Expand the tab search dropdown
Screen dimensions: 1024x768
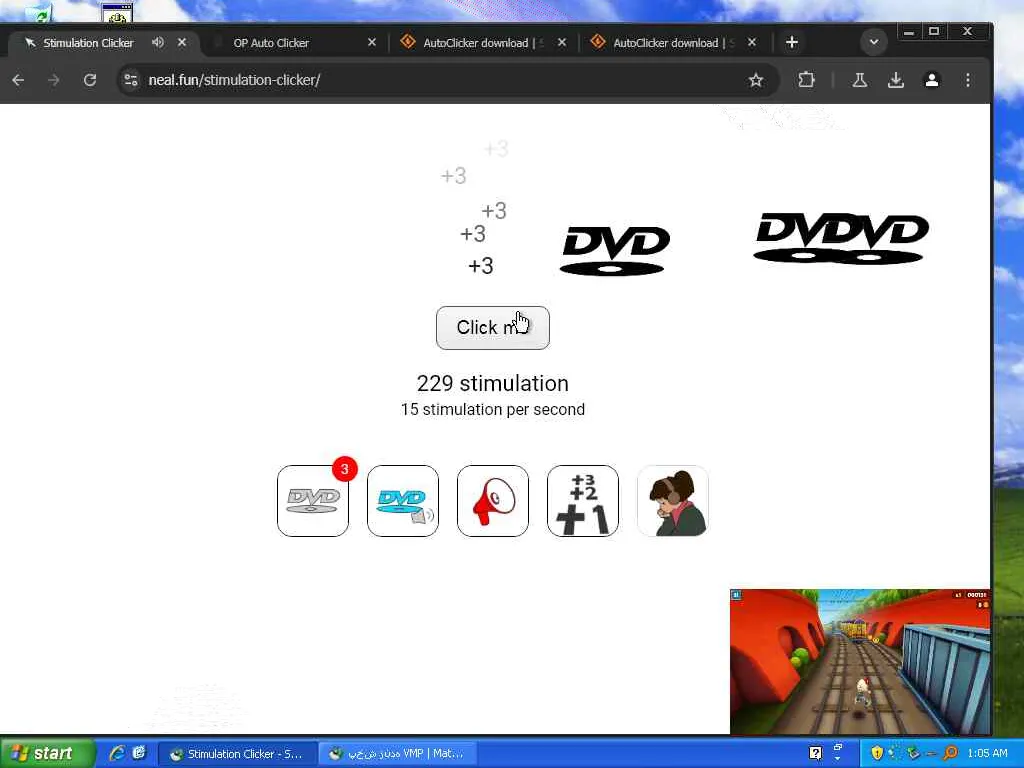pyautogui.click(x=874, y=42)
